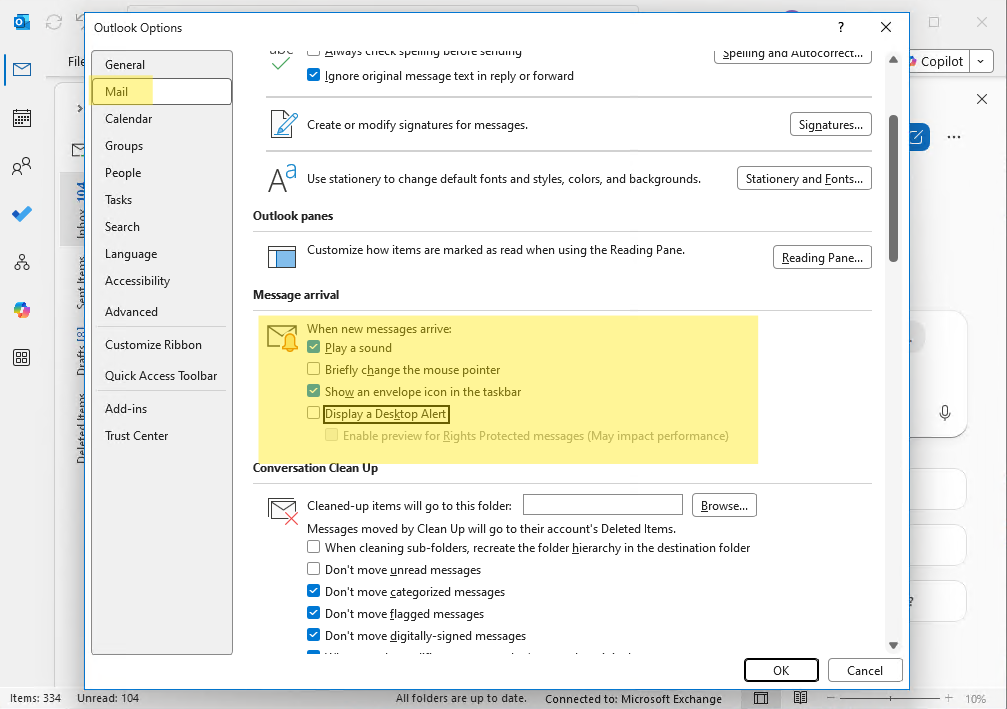Viewport: 1007px width, 709px height.
Task: Open the To Do checkmark icon
Action: 21,214
